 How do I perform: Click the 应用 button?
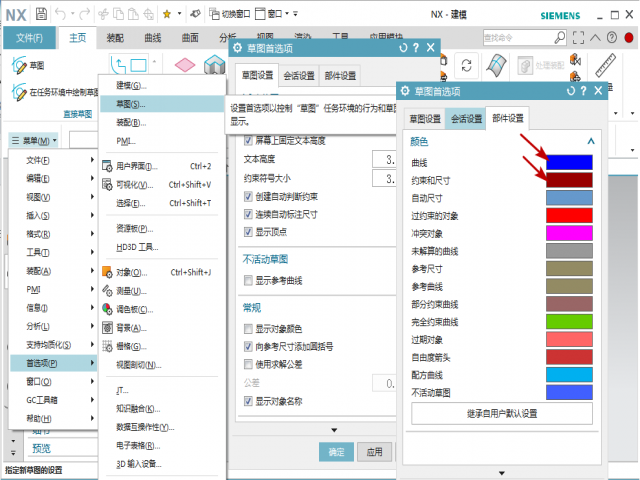coord(374,452)
